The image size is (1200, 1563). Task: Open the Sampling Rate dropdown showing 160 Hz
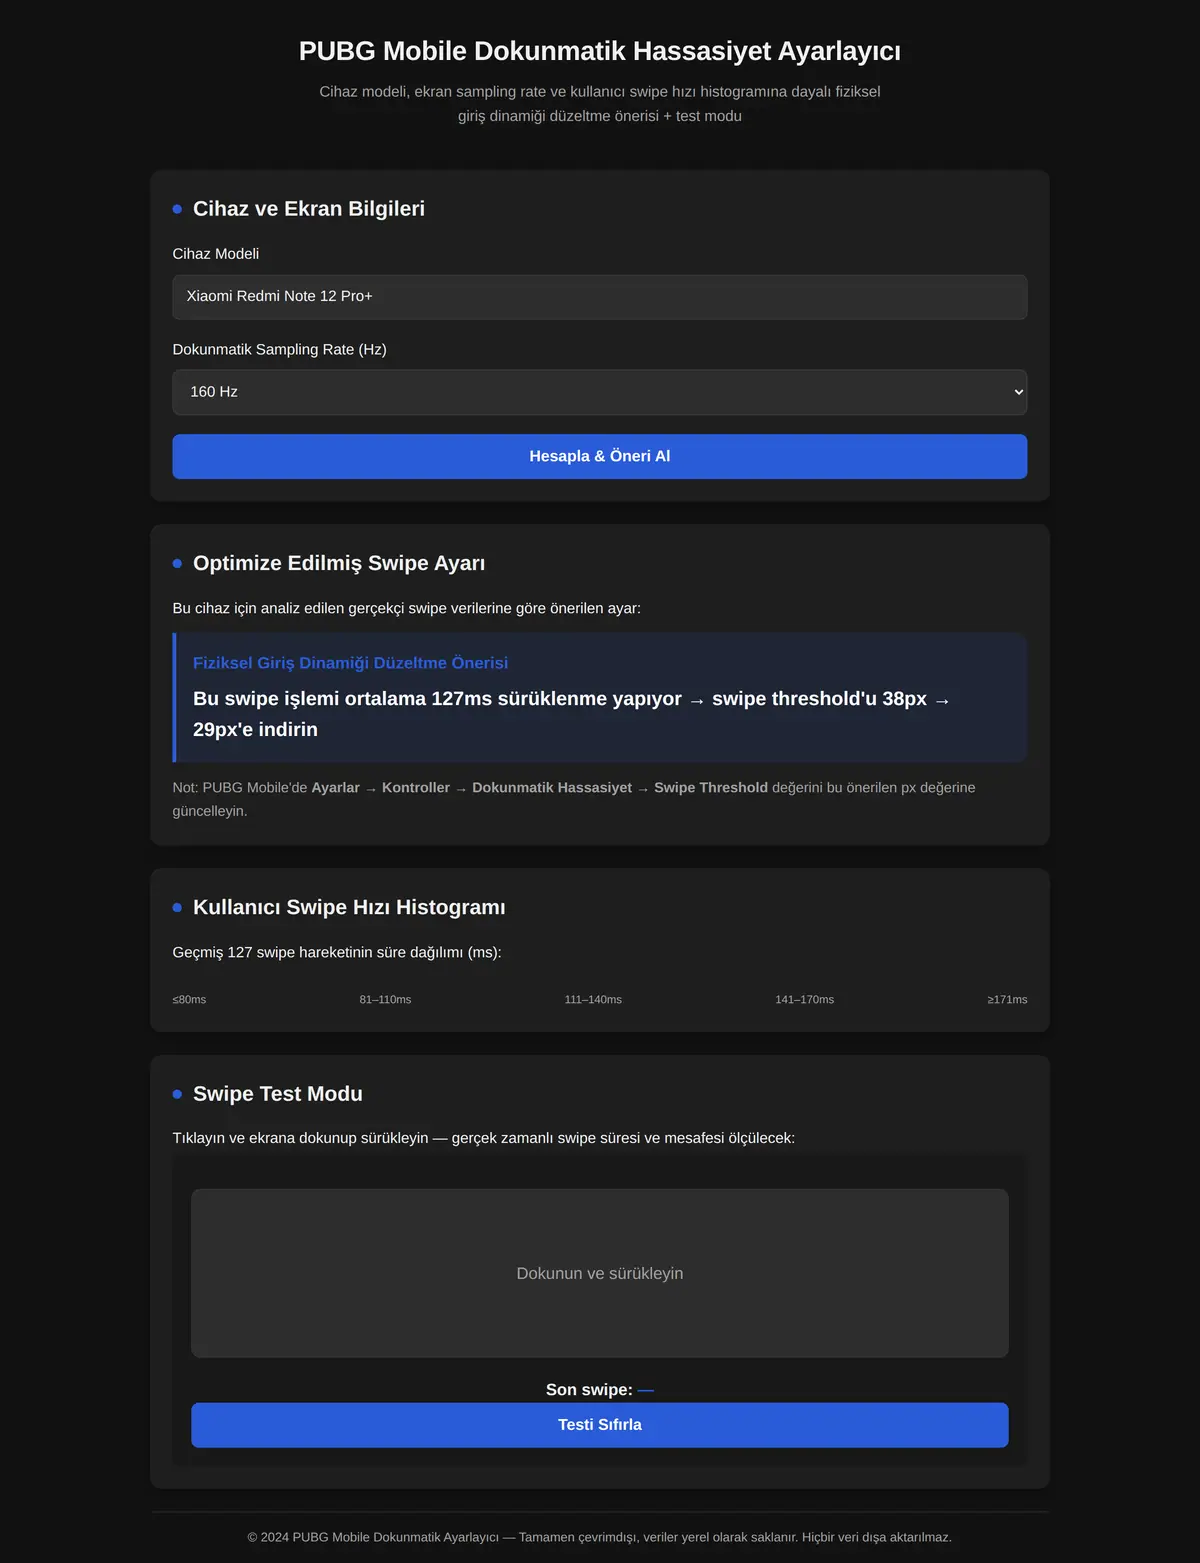pyautogui.click(x=599, y=392)
